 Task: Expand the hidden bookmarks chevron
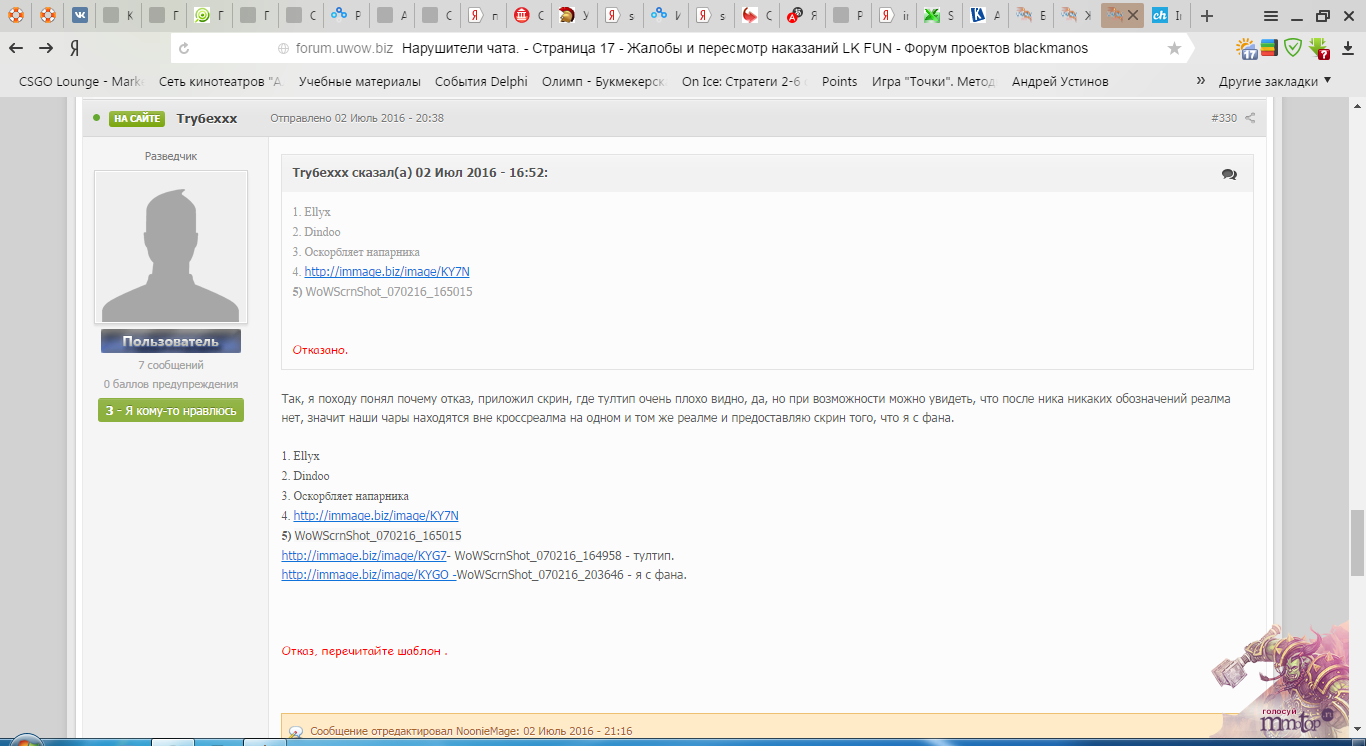[x=1199, y=81]
